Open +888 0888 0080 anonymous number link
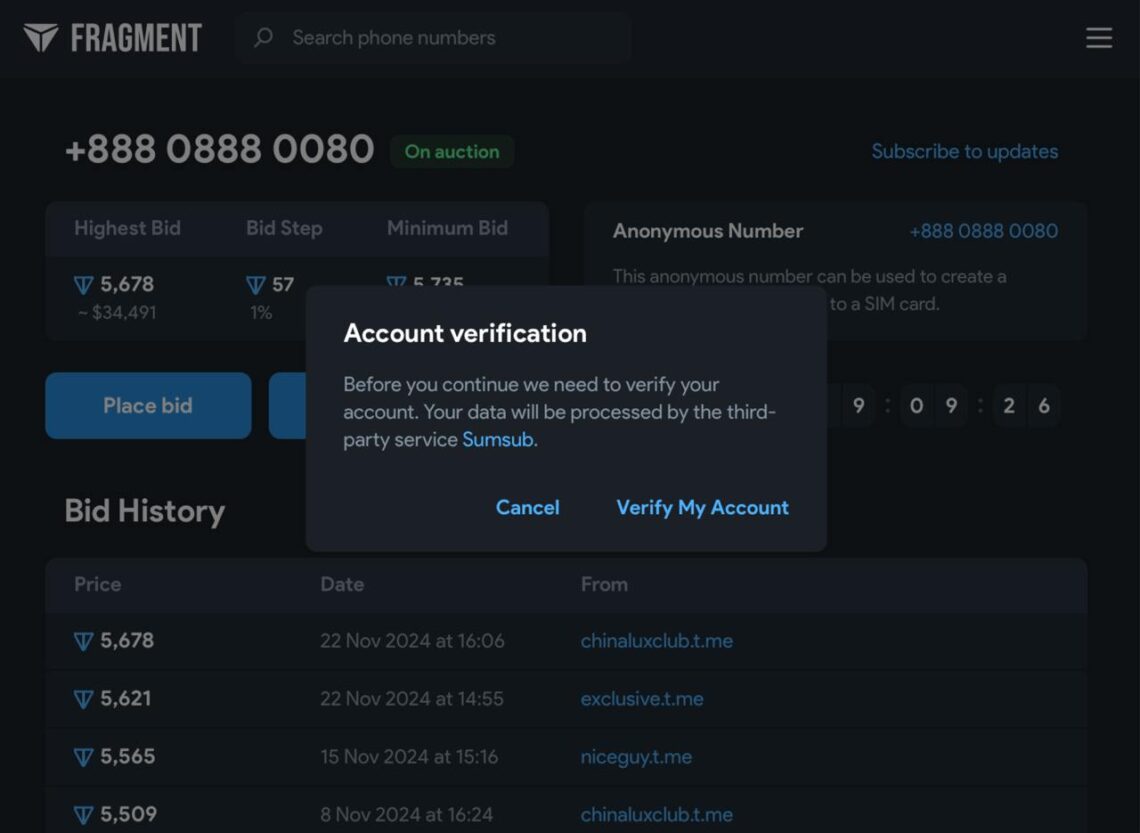Image resolution: width=1140 pixels, height=833 pixels. pos(983,231)
